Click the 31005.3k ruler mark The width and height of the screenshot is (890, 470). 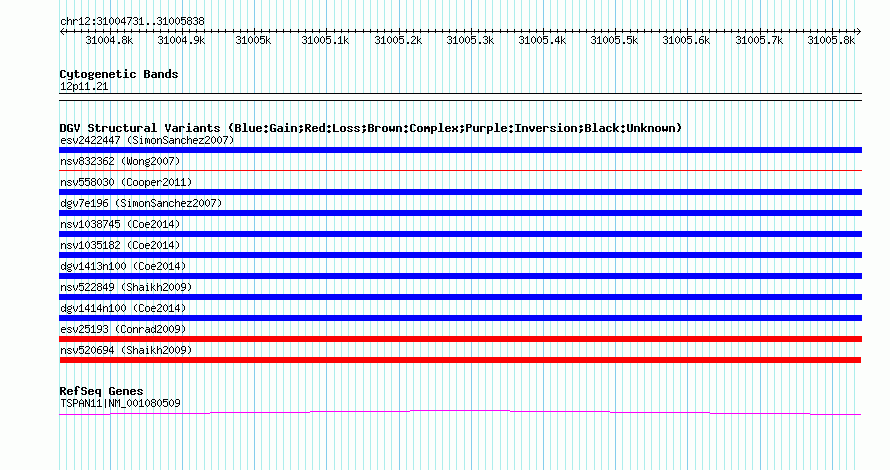click(470, 40)
